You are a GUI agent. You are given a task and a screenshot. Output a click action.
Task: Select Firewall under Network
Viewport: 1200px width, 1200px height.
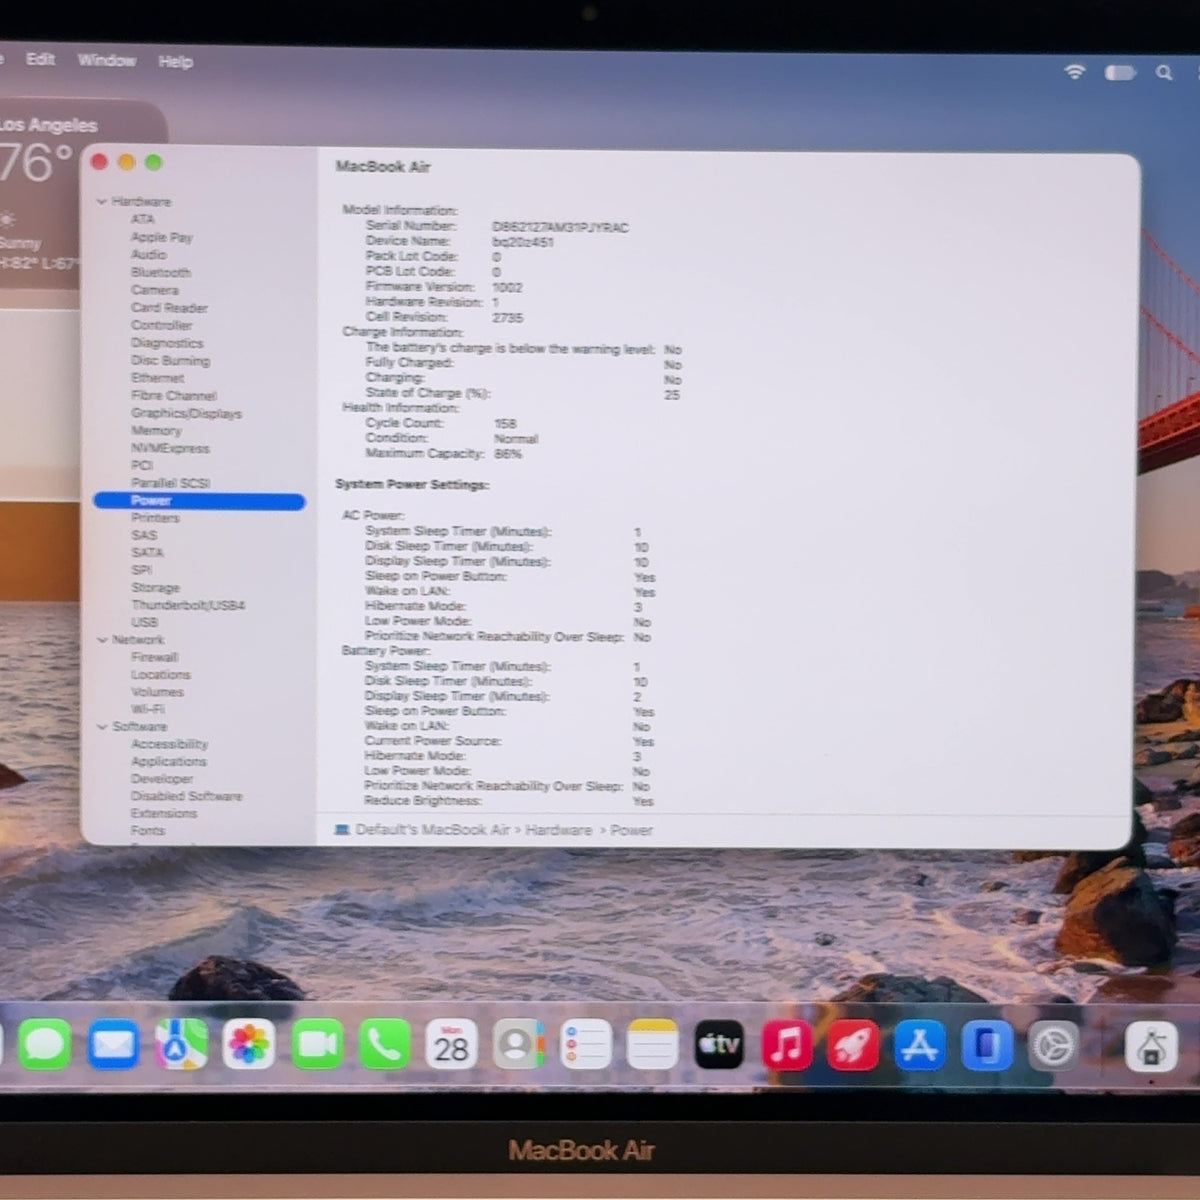154,657
